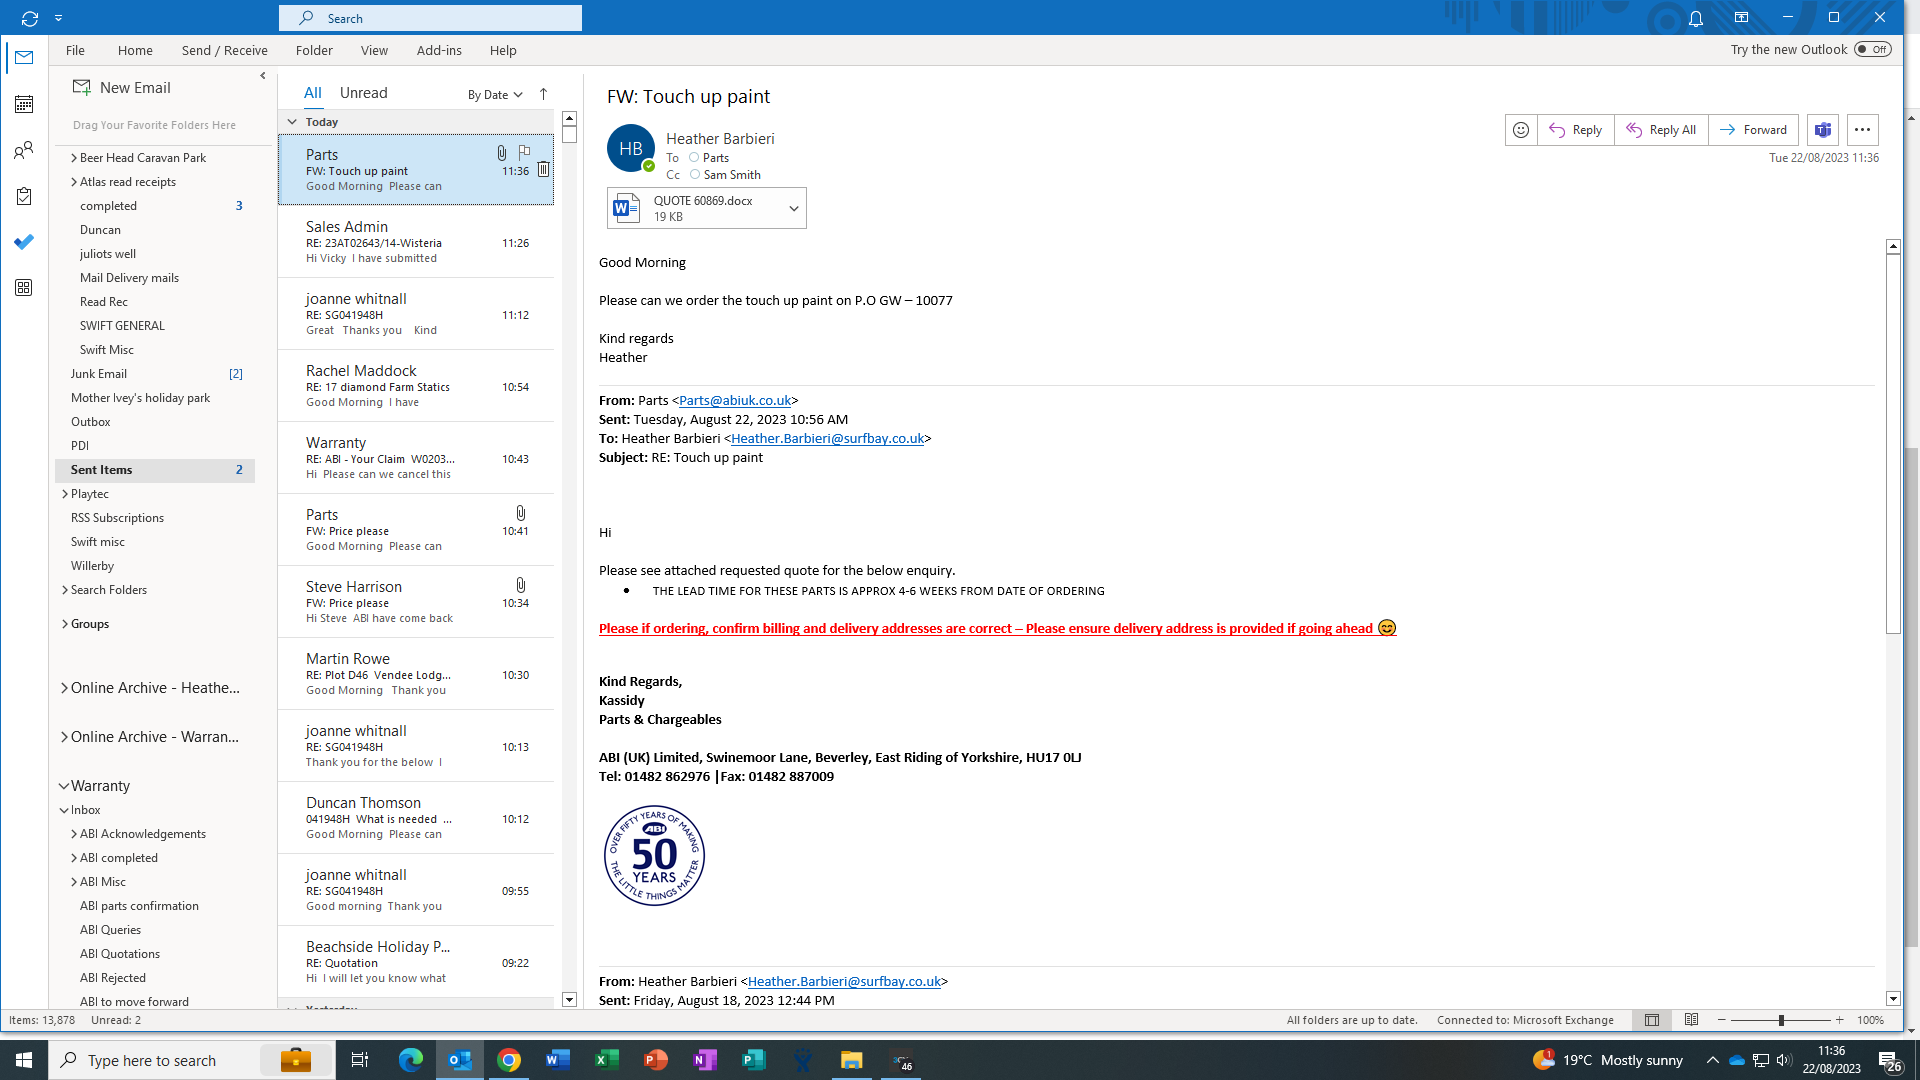Adjust the zoom slider in status bar
This screenshot has height=1080, width=1920.
(1781, 1020)
